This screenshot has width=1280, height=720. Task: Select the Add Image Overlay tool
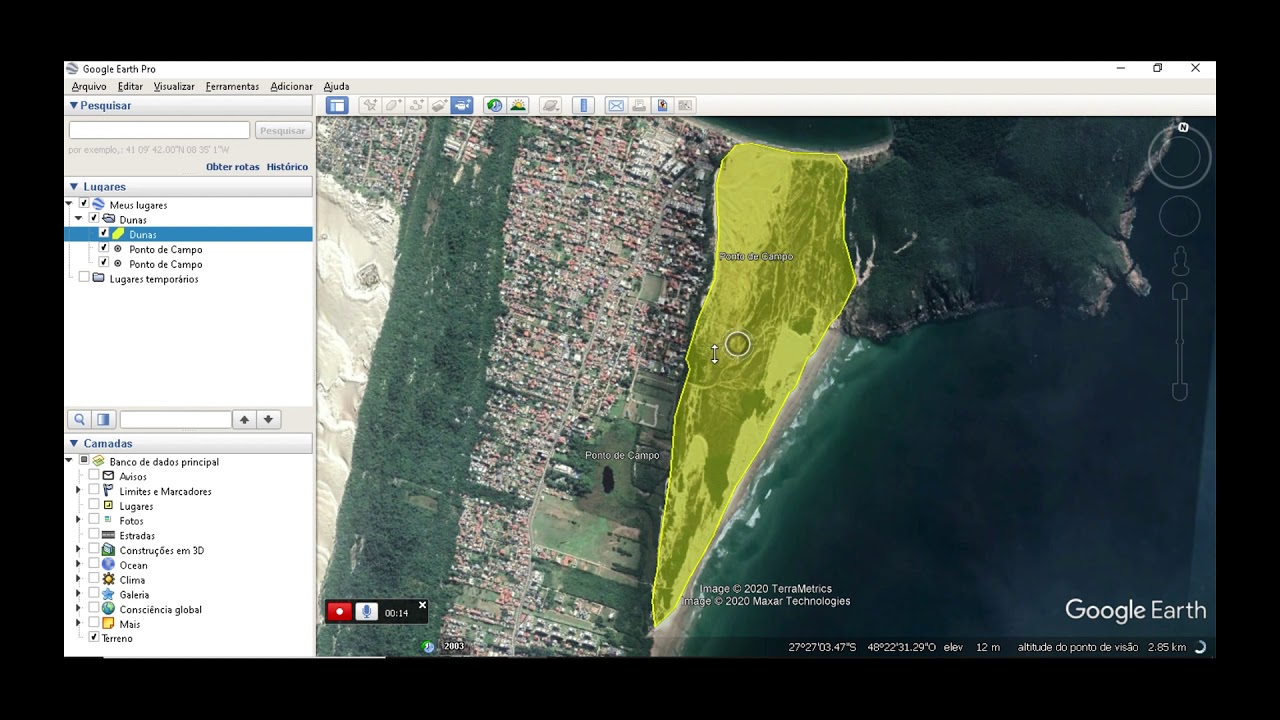tap(439, 105)
